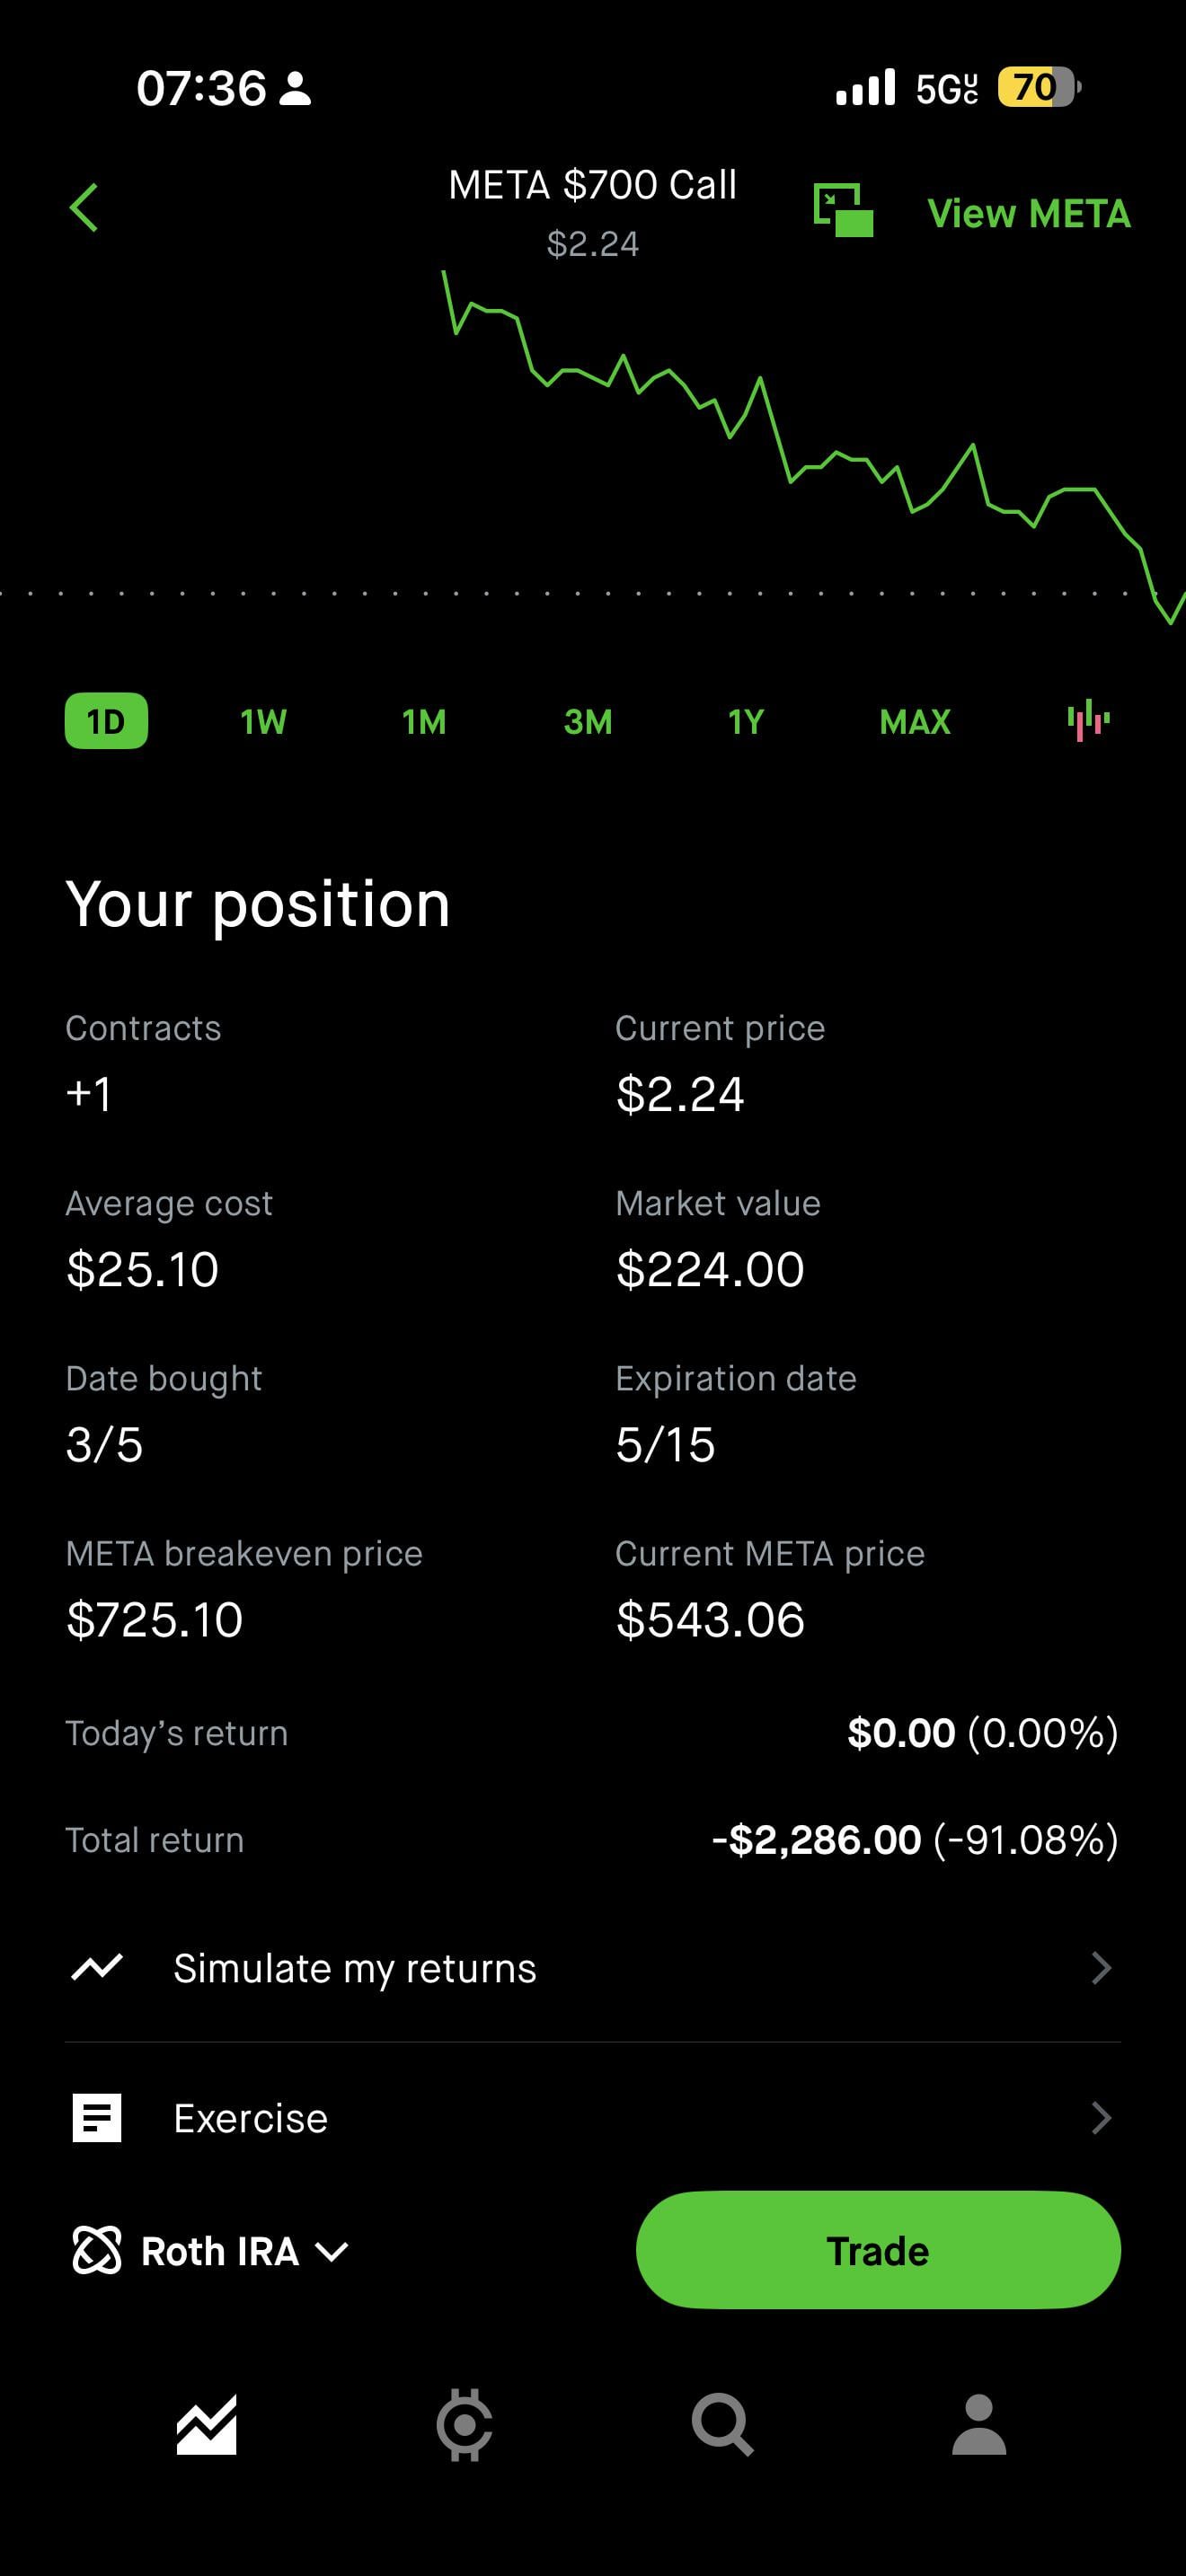Switch chart to 3M range
This screenshot has height=2576, width=1186.
[588, 721]
